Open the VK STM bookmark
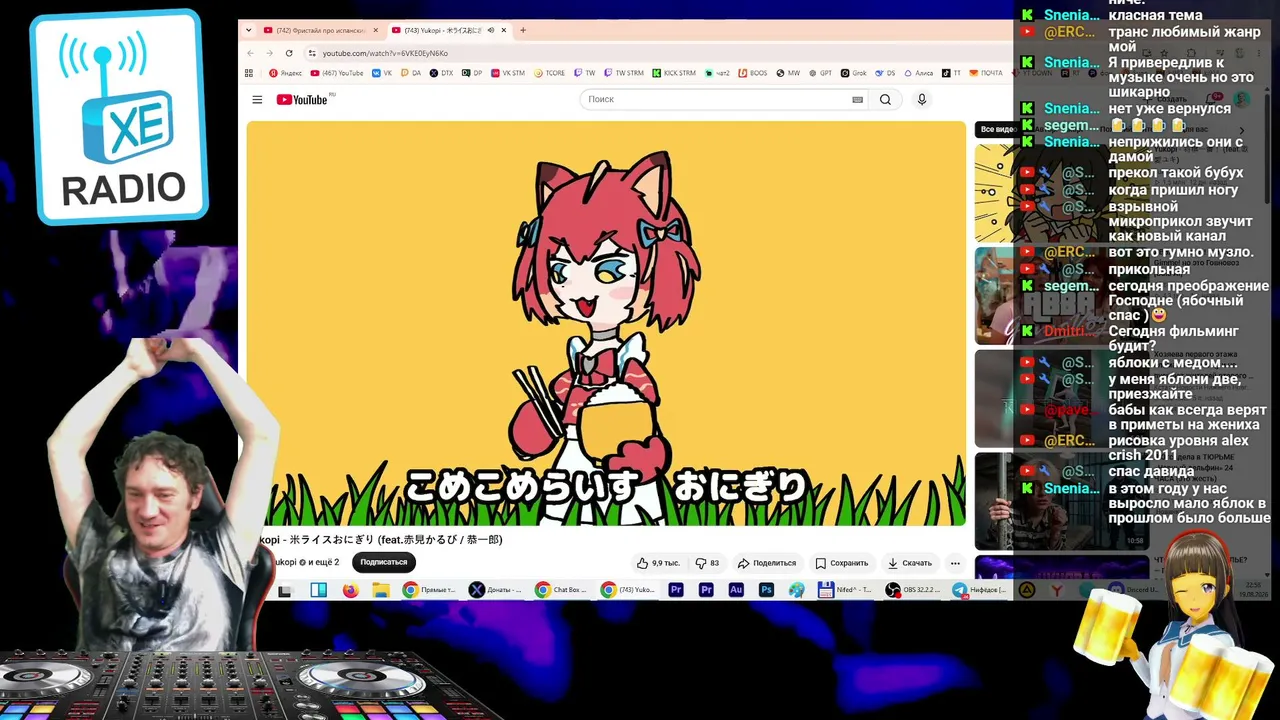Image resolution: width=1280 pixels, height=720 pixels. click(x=507, y=73)
